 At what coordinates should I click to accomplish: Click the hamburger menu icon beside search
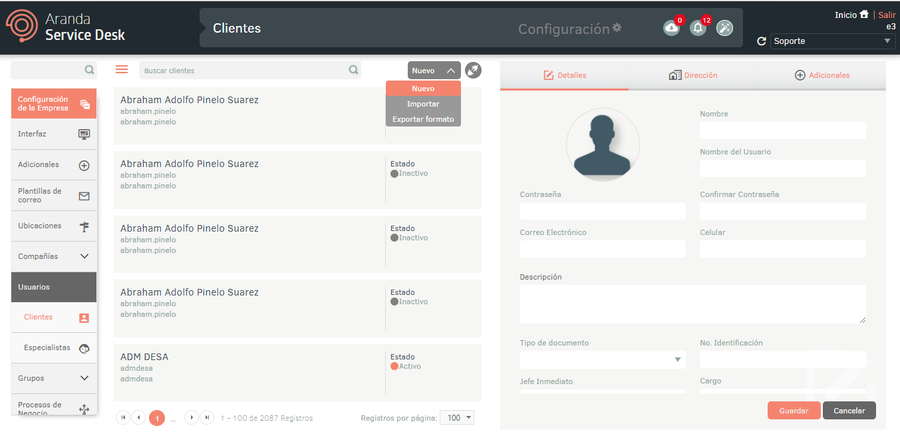click(x=122, y=70)
